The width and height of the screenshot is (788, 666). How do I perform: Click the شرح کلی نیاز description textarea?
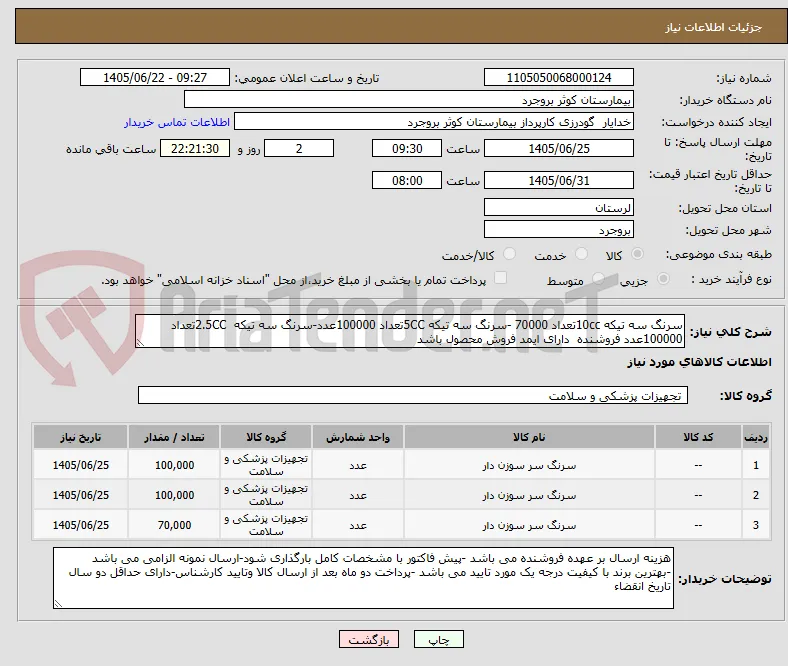pos(410,331)
